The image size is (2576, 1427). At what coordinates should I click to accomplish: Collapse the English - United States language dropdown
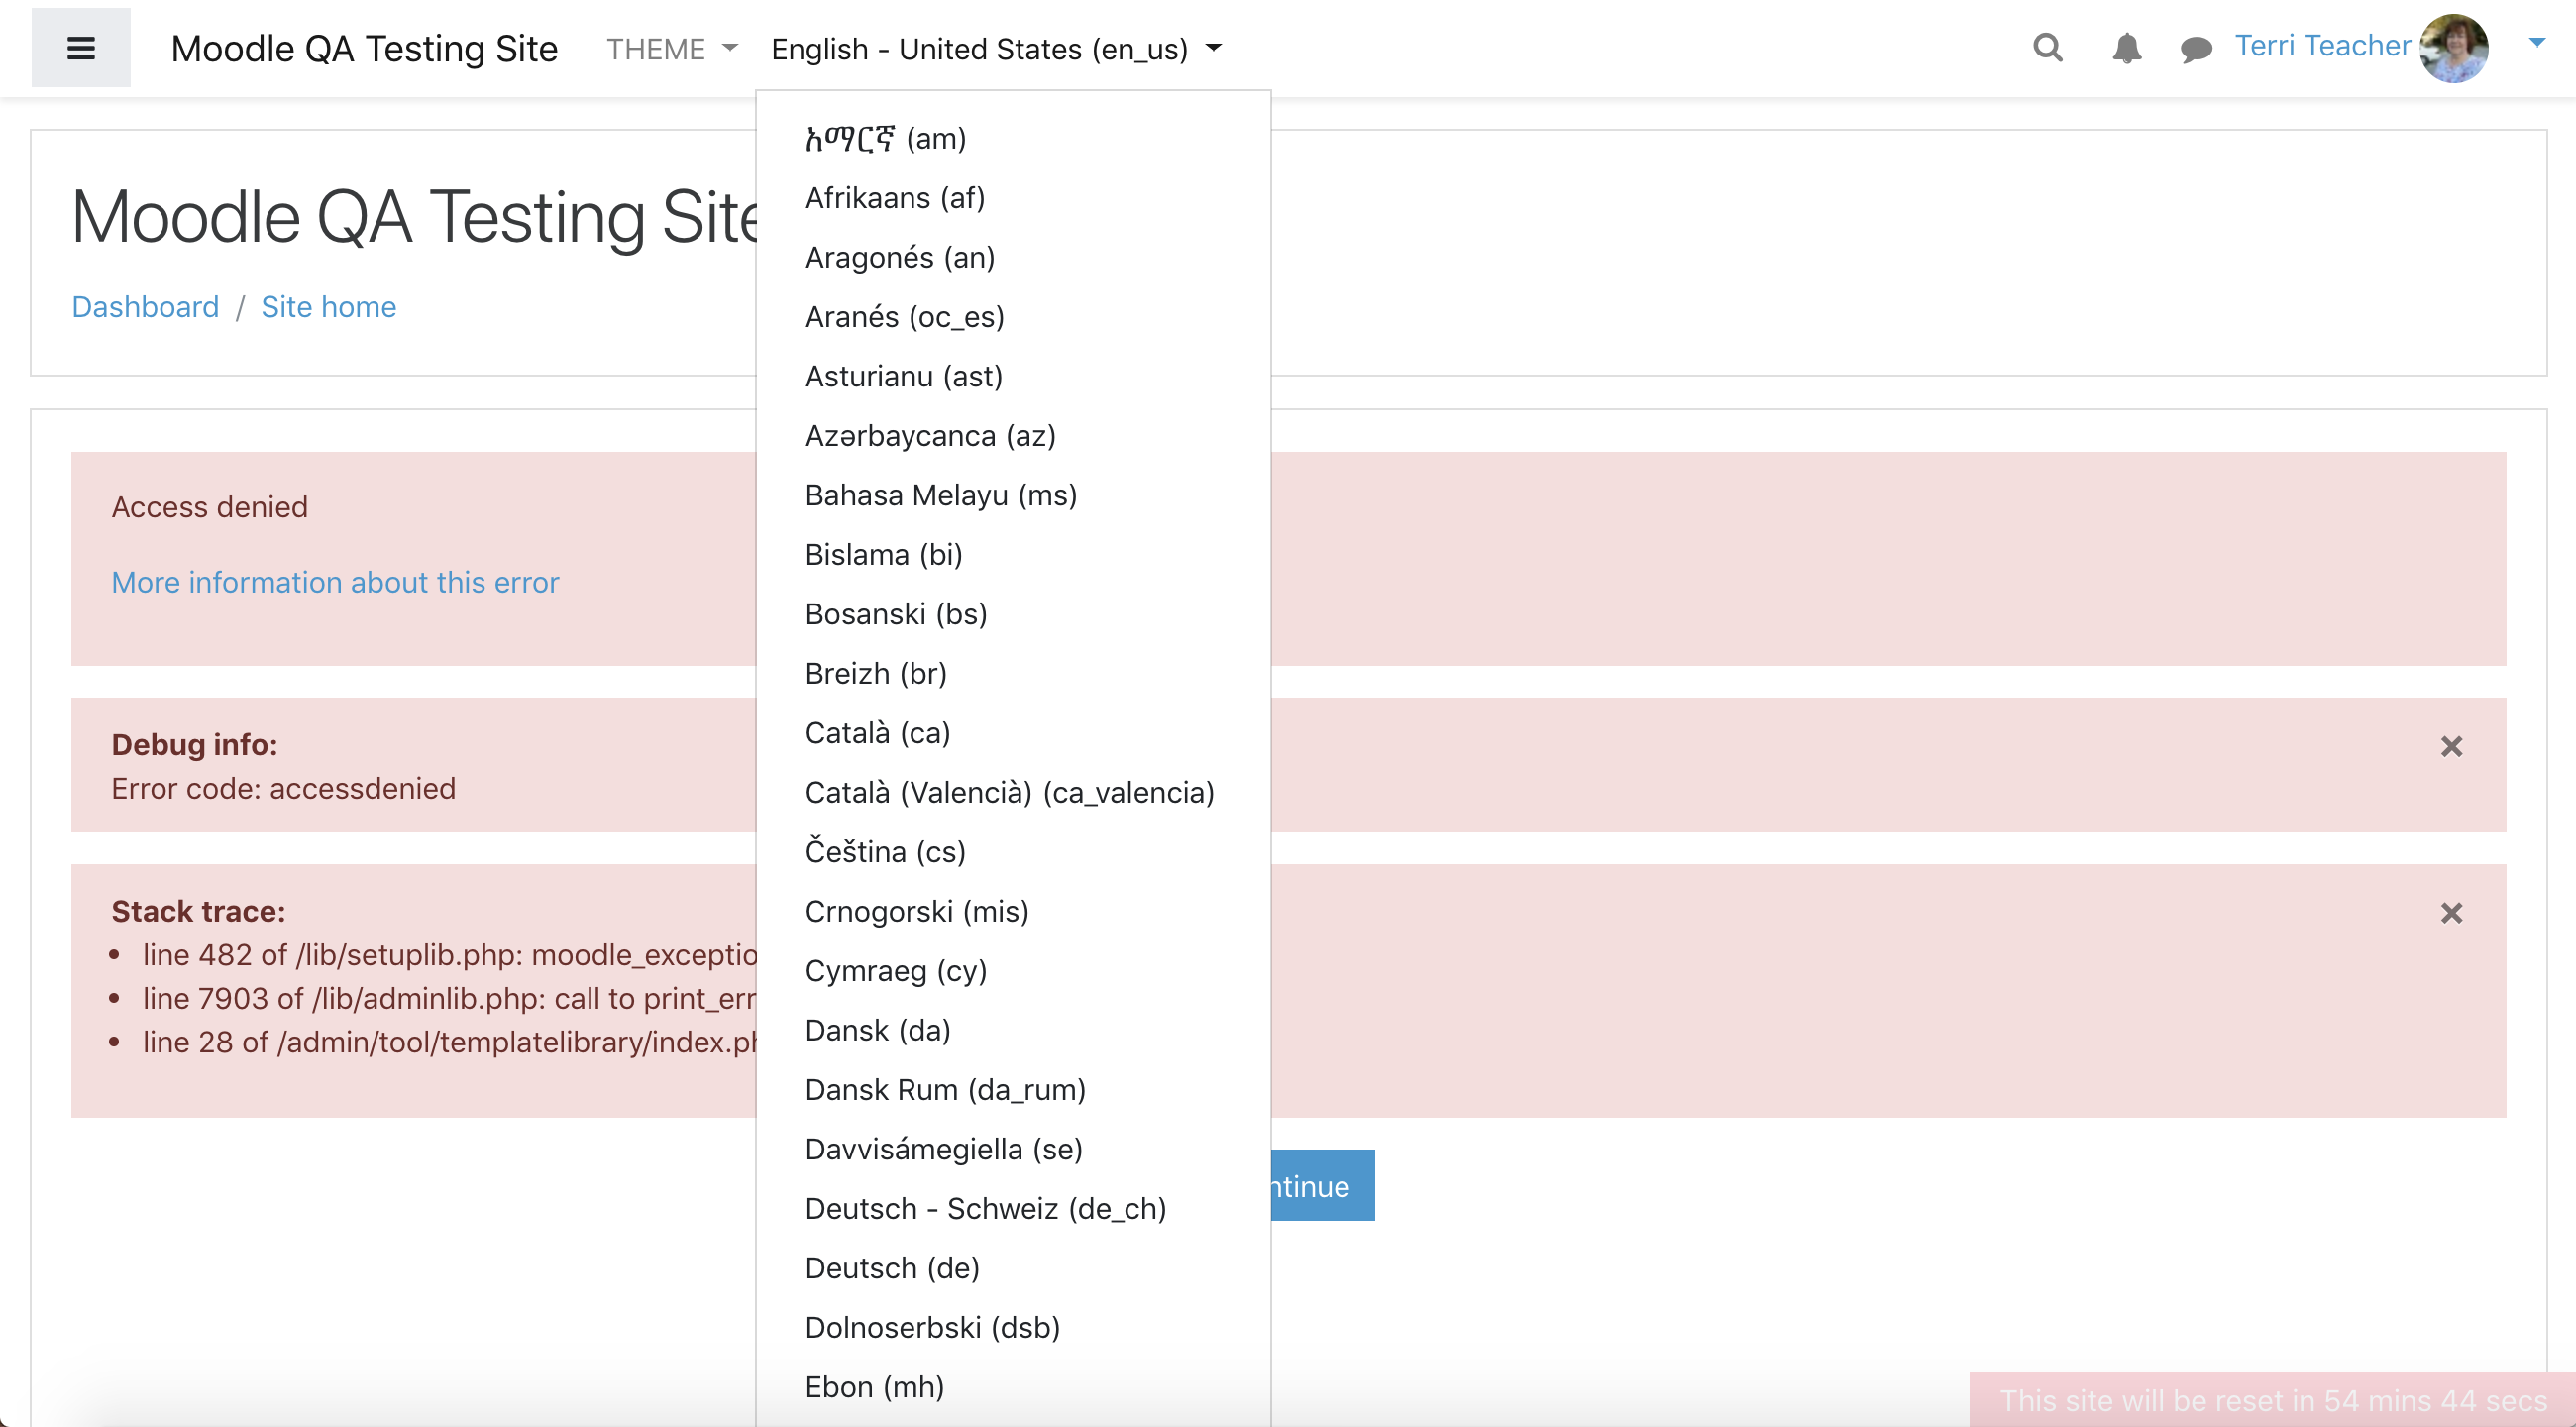click(996, 49)
